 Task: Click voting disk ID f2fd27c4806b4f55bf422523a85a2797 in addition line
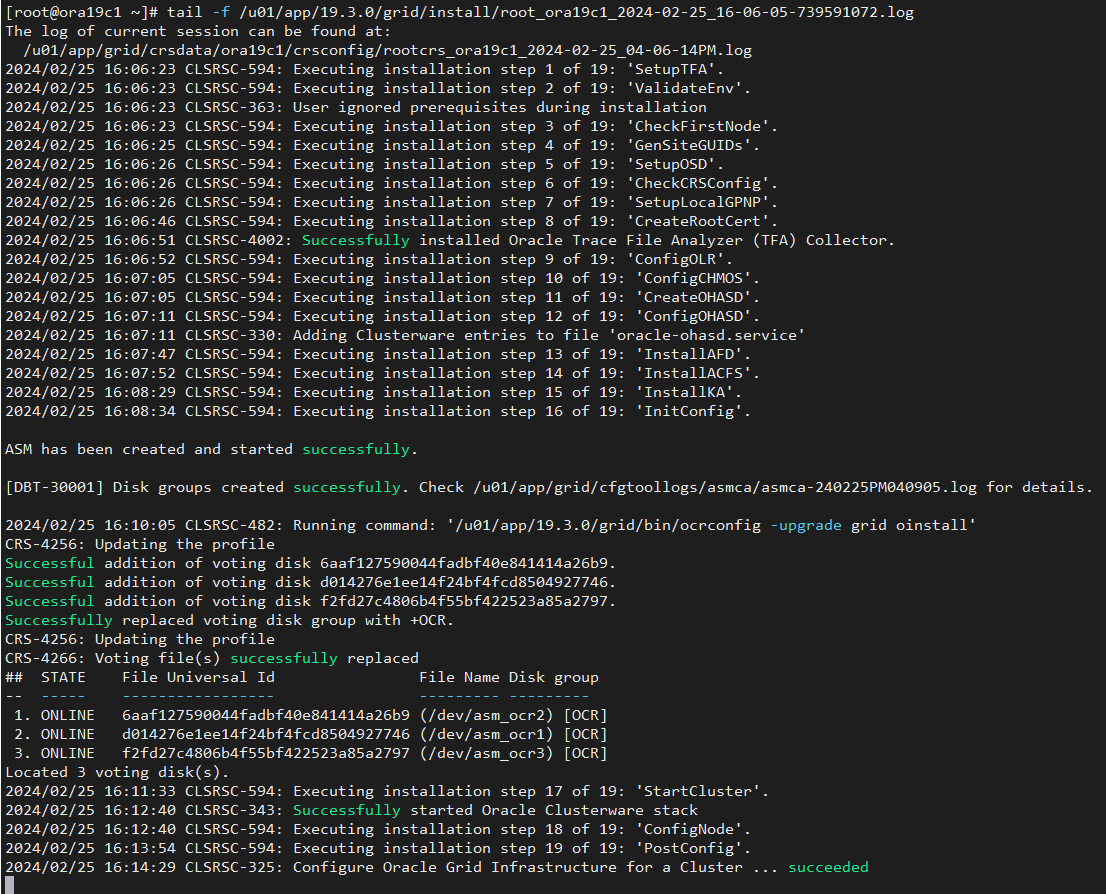point(464,603)
